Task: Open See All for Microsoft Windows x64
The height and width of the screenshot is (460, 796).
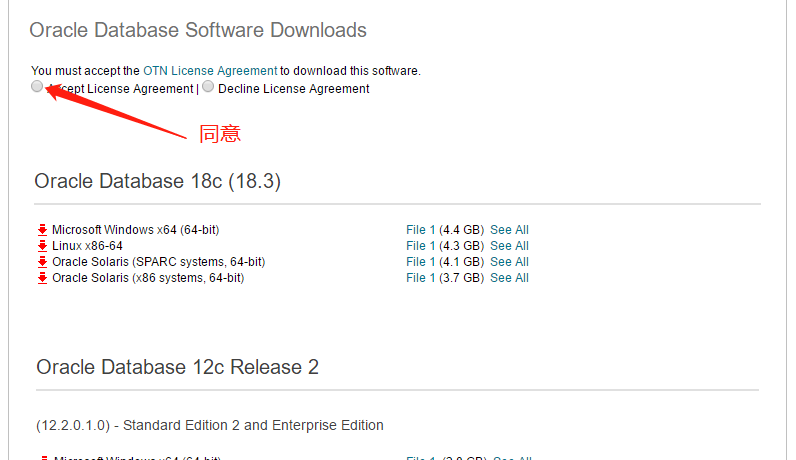Action: tap(509, 230)
